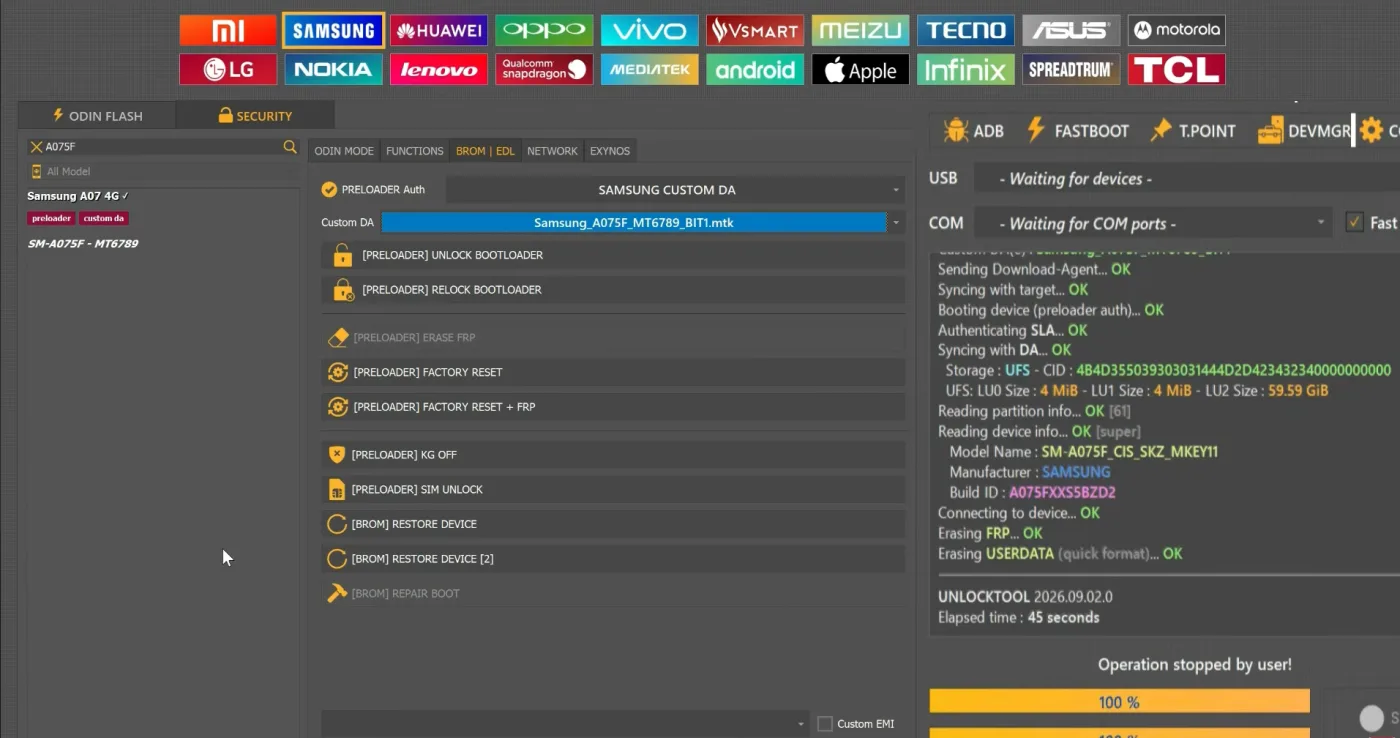Viewport: 1400px width, 738px height.
Task: Switch to the ODIN FLASH tab
Action: click(97, 116)
